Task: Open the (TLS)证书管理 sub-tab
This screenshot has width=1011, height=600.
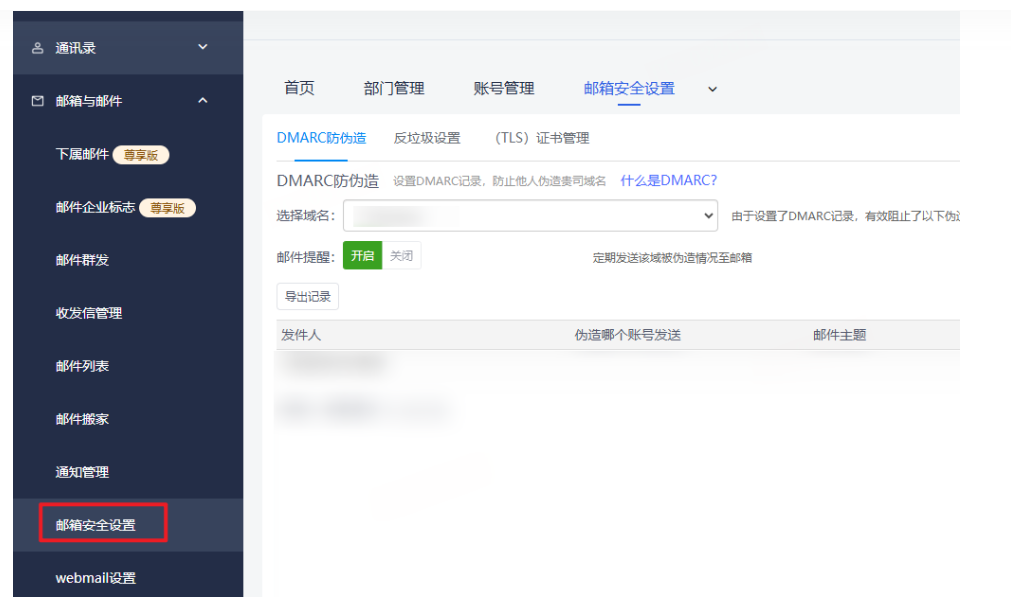Action: (541, 138)
